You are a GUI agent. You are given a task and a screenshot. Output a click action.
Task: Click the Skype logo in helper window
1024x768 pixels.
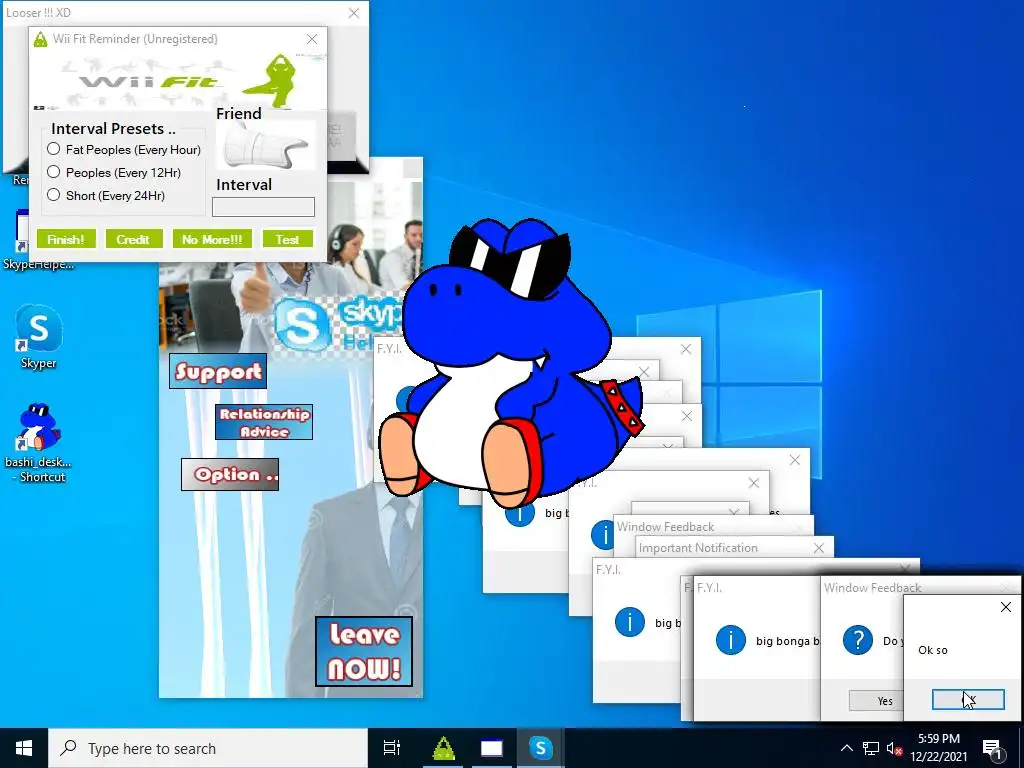[x=301, y=323]
